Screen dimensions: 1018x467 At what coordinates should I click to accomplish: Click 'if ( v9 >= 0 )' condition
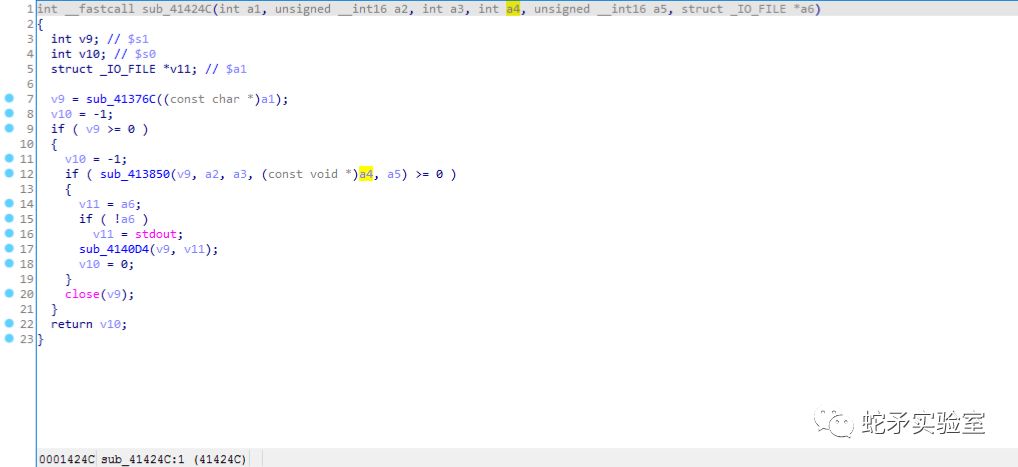(100, 129)
